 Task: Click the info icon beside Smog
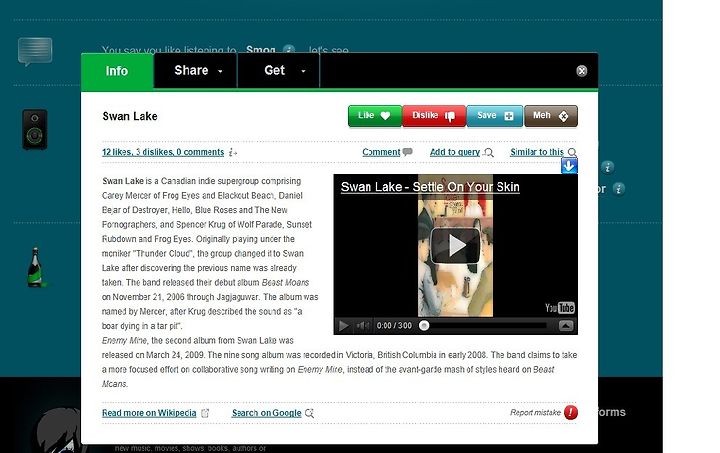288,50
